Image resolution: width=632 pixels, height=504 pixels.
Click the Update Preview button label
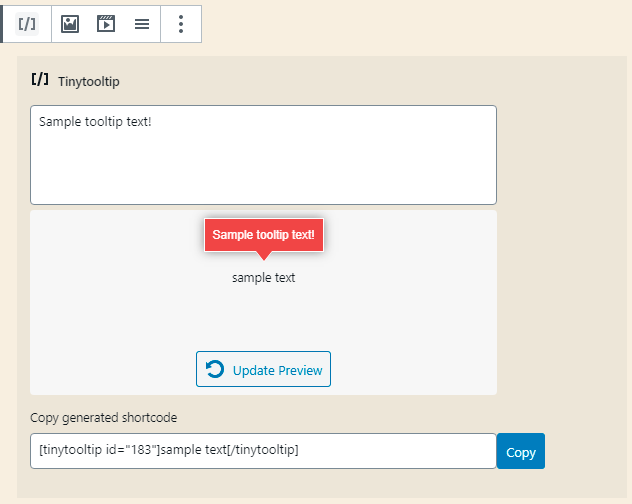[277, 370]
